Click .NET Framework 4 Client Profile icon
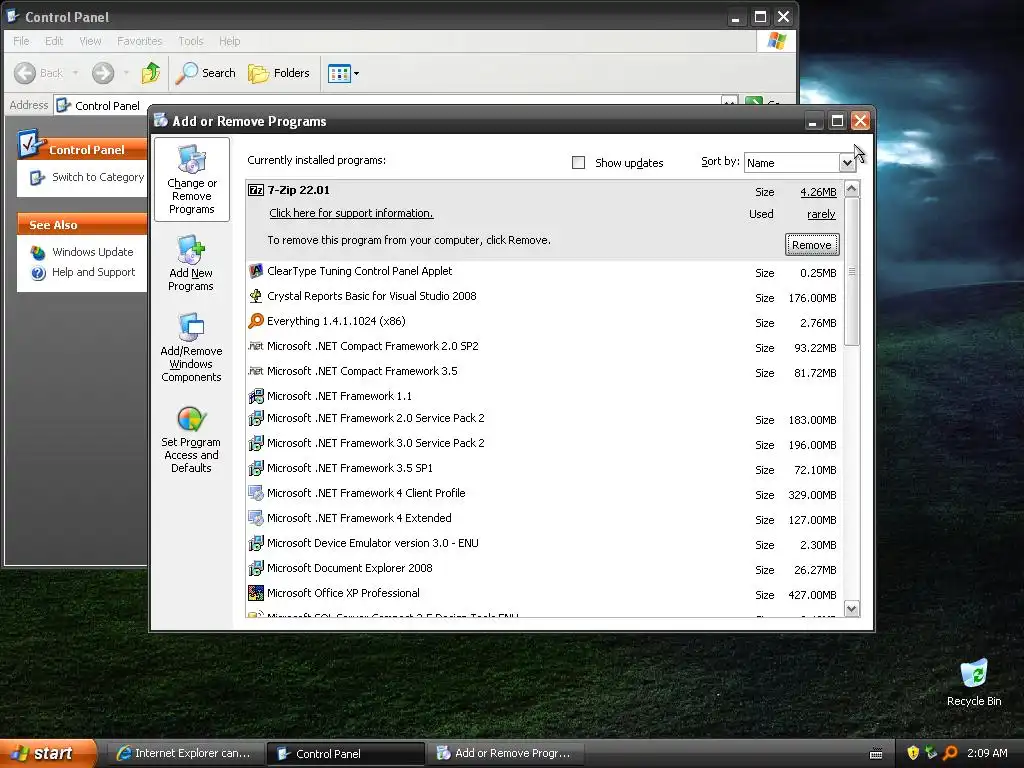 pos(256,493)
